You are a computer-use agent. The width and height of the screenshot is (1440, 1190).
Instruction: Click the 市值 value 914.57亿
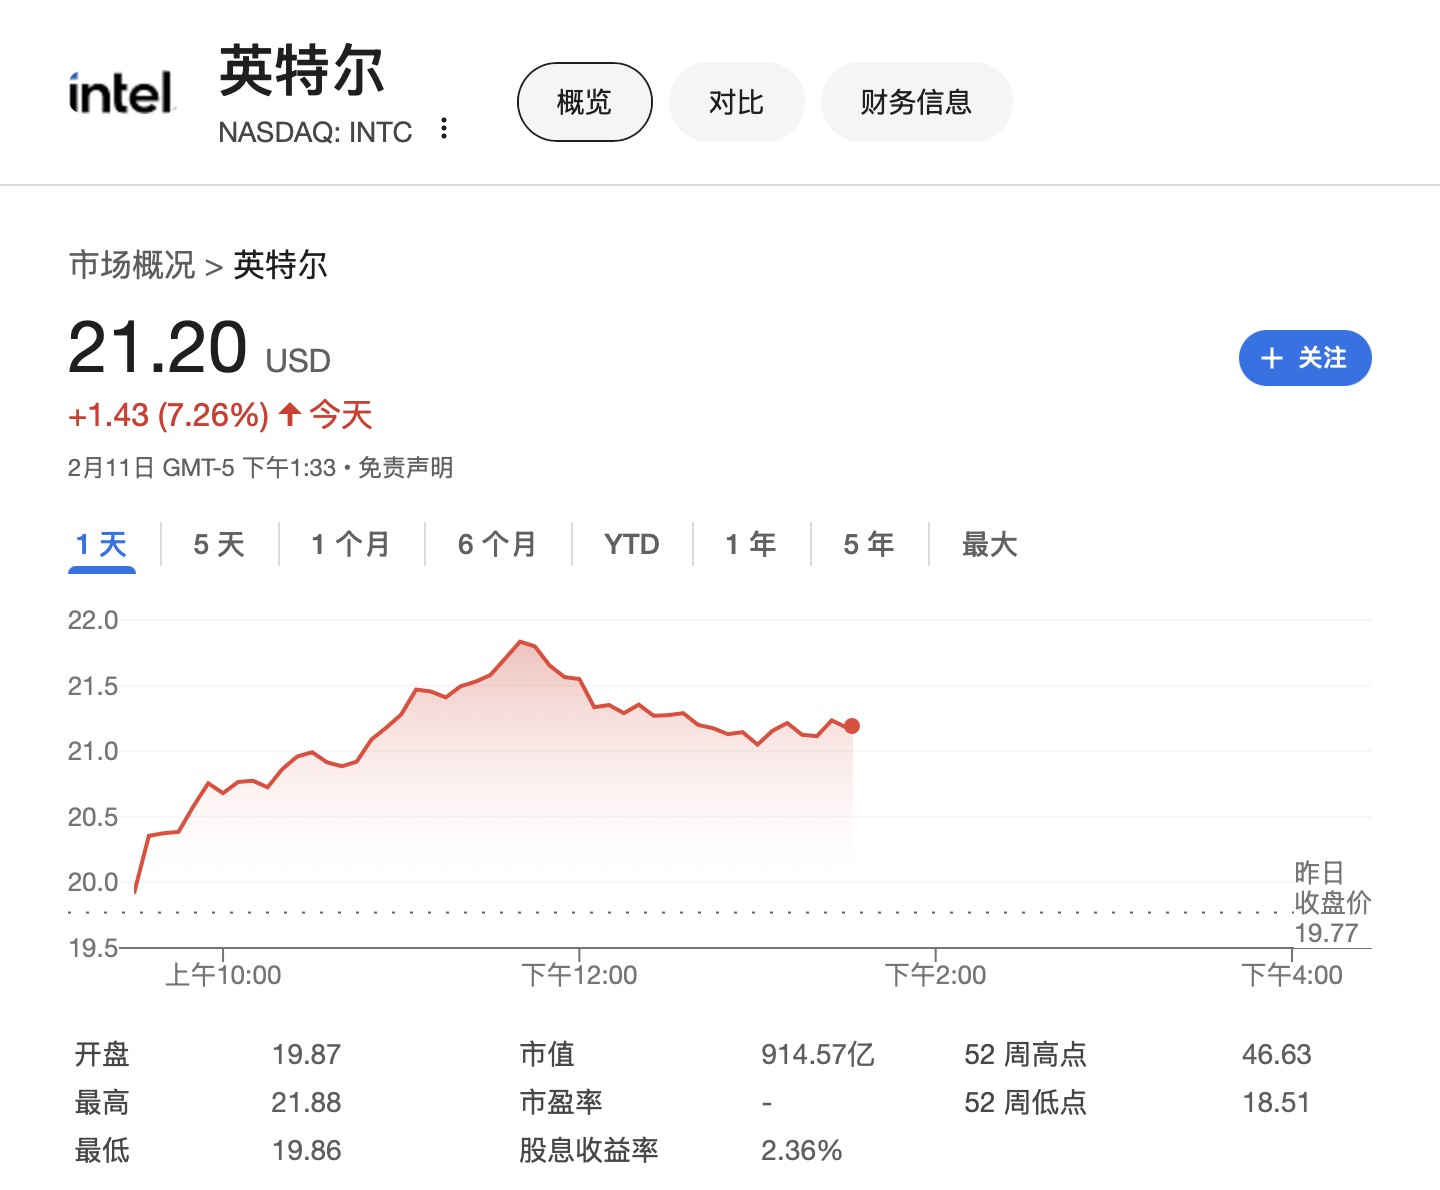818,1054
